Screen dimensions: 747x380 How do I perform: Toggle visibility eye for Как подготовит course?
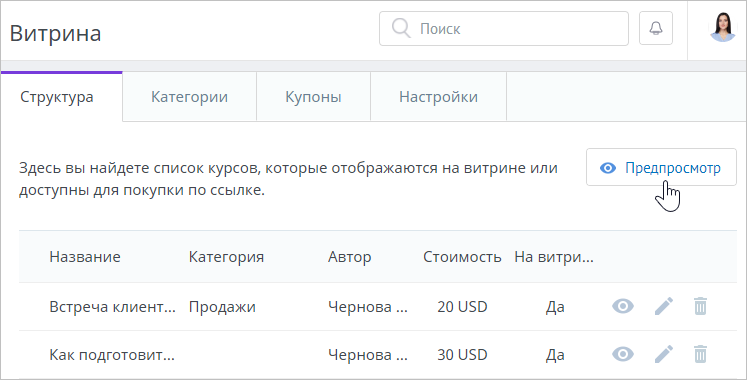point(623,354)
